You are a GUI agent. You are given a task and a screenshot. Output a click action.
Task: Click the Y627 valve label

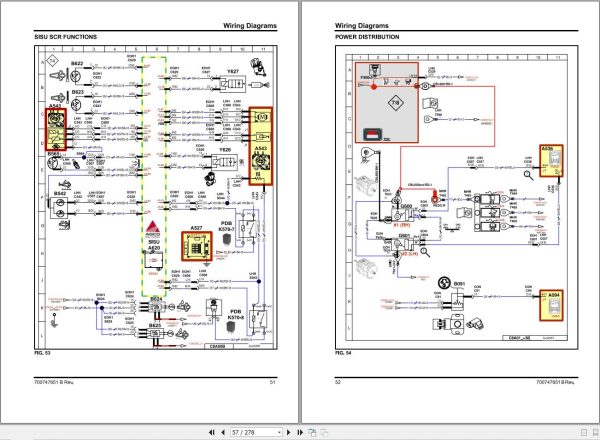pos(233,72)
